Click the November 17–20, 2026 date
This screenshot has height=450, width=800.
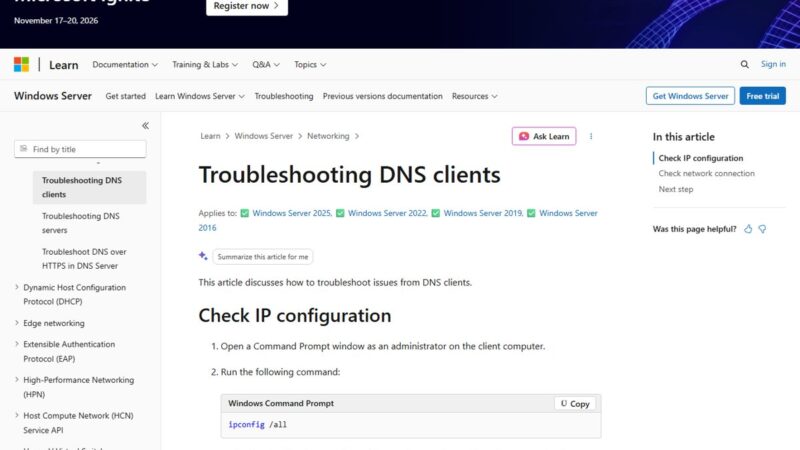pos(56,20)
